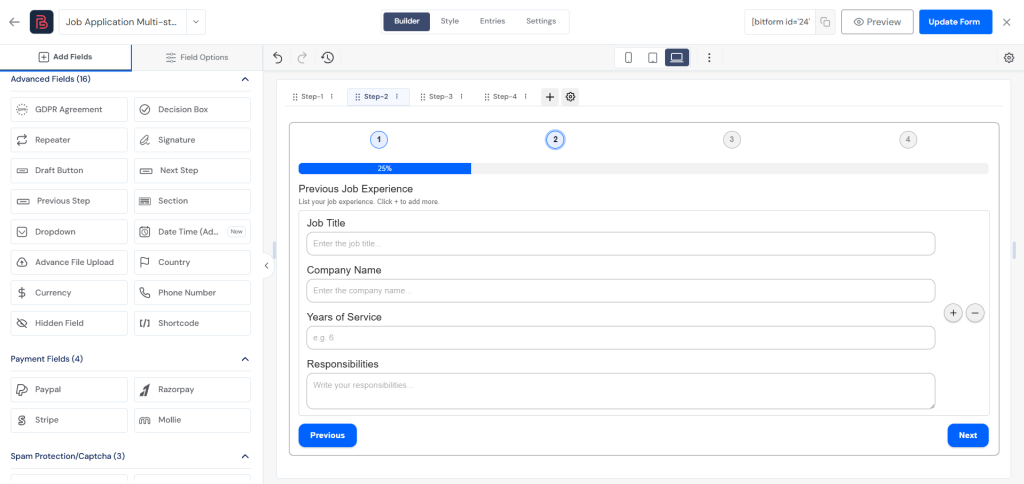Click the plus icon to add step
This screenshot has height=484, width=1024.
click(x=550, y=97)
